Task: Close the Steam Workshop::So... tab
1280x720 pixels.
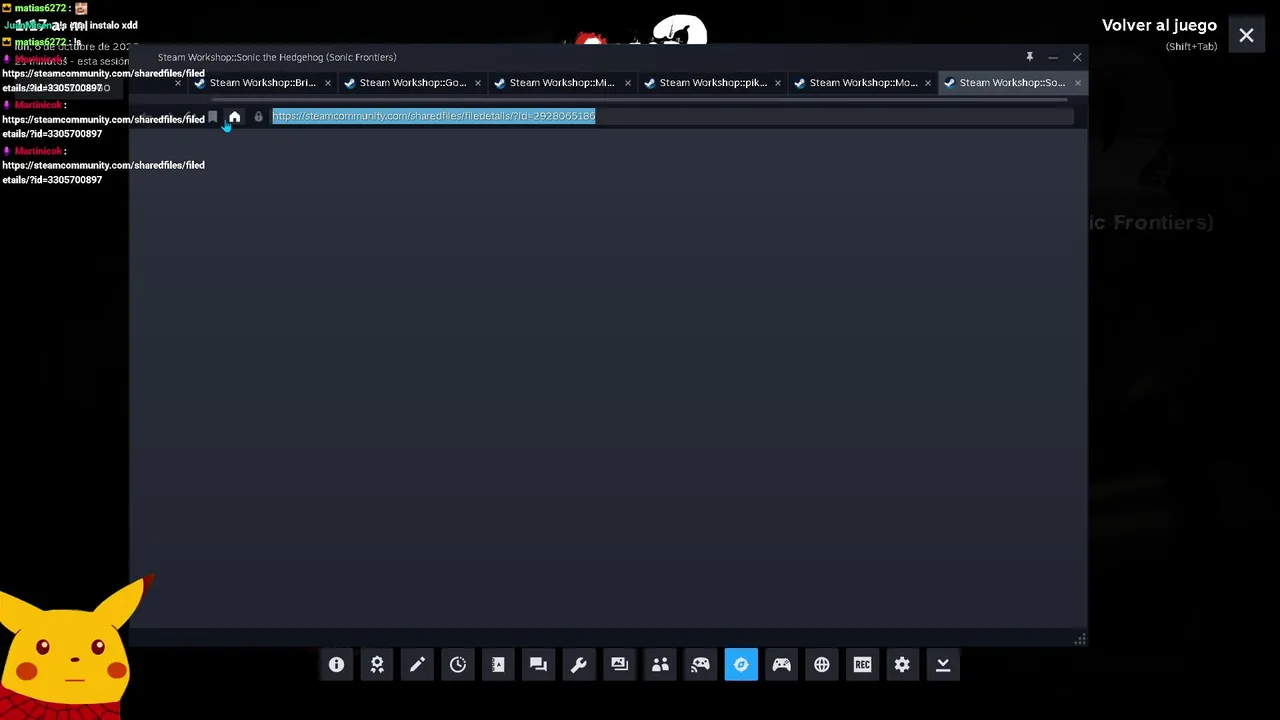Action: [1077, 83]
